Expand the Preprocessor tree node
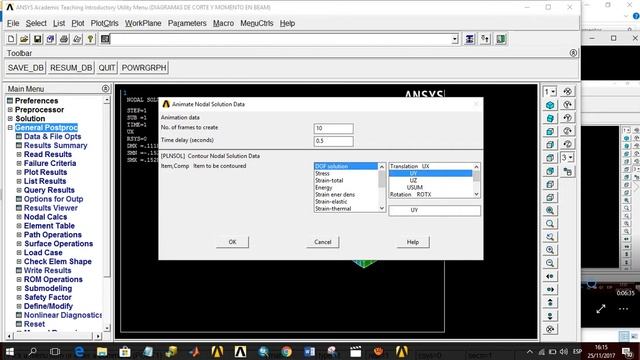640x360 pixels. (10, 109)
